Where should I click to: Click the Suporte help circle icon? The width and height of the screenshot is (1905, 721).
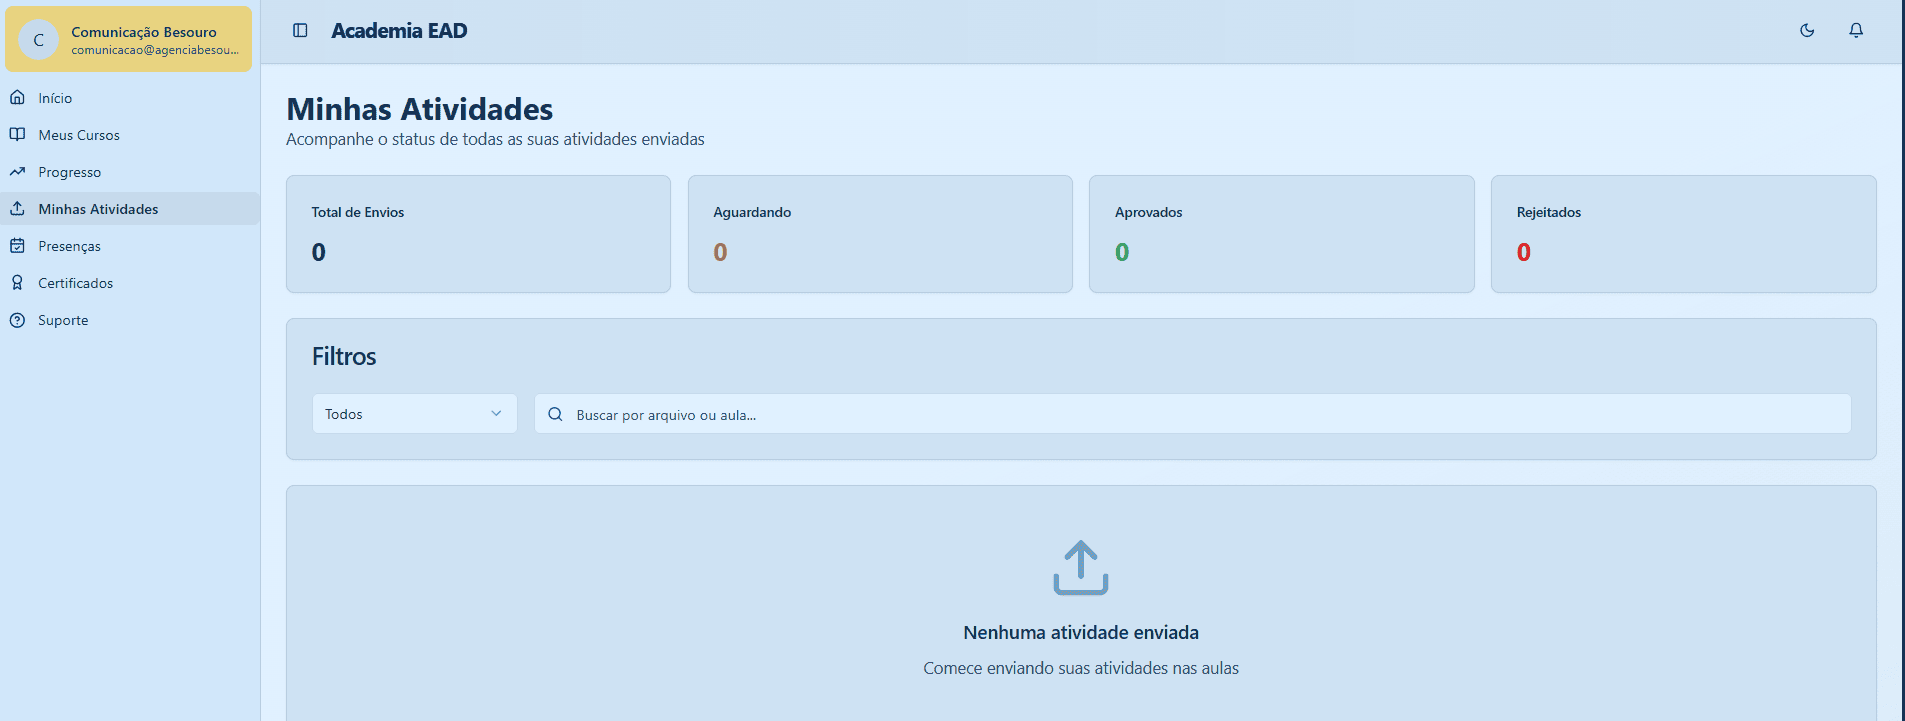pos(17,320)
